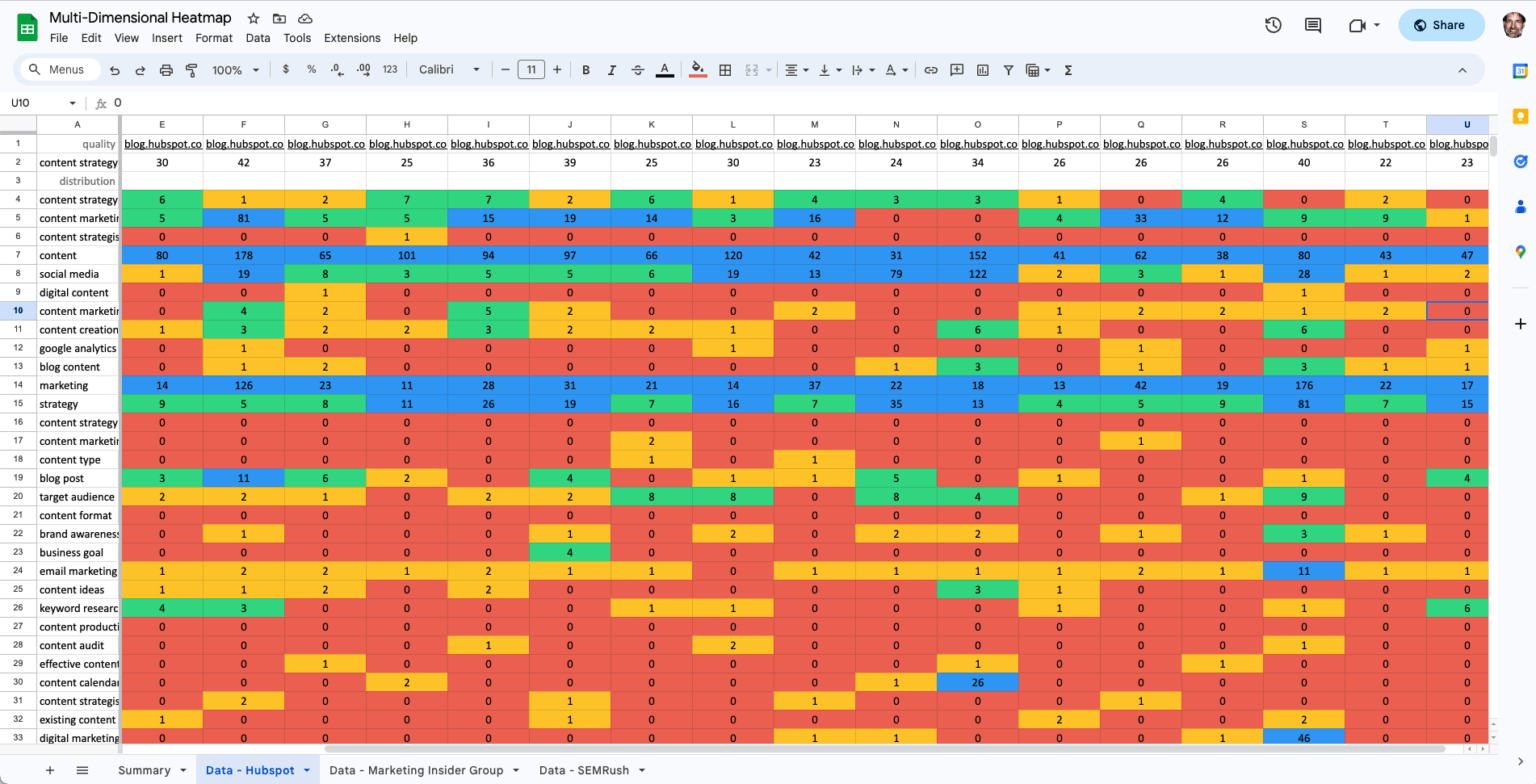Format selection as currency
1536x784 pixels.
[286, 70]
